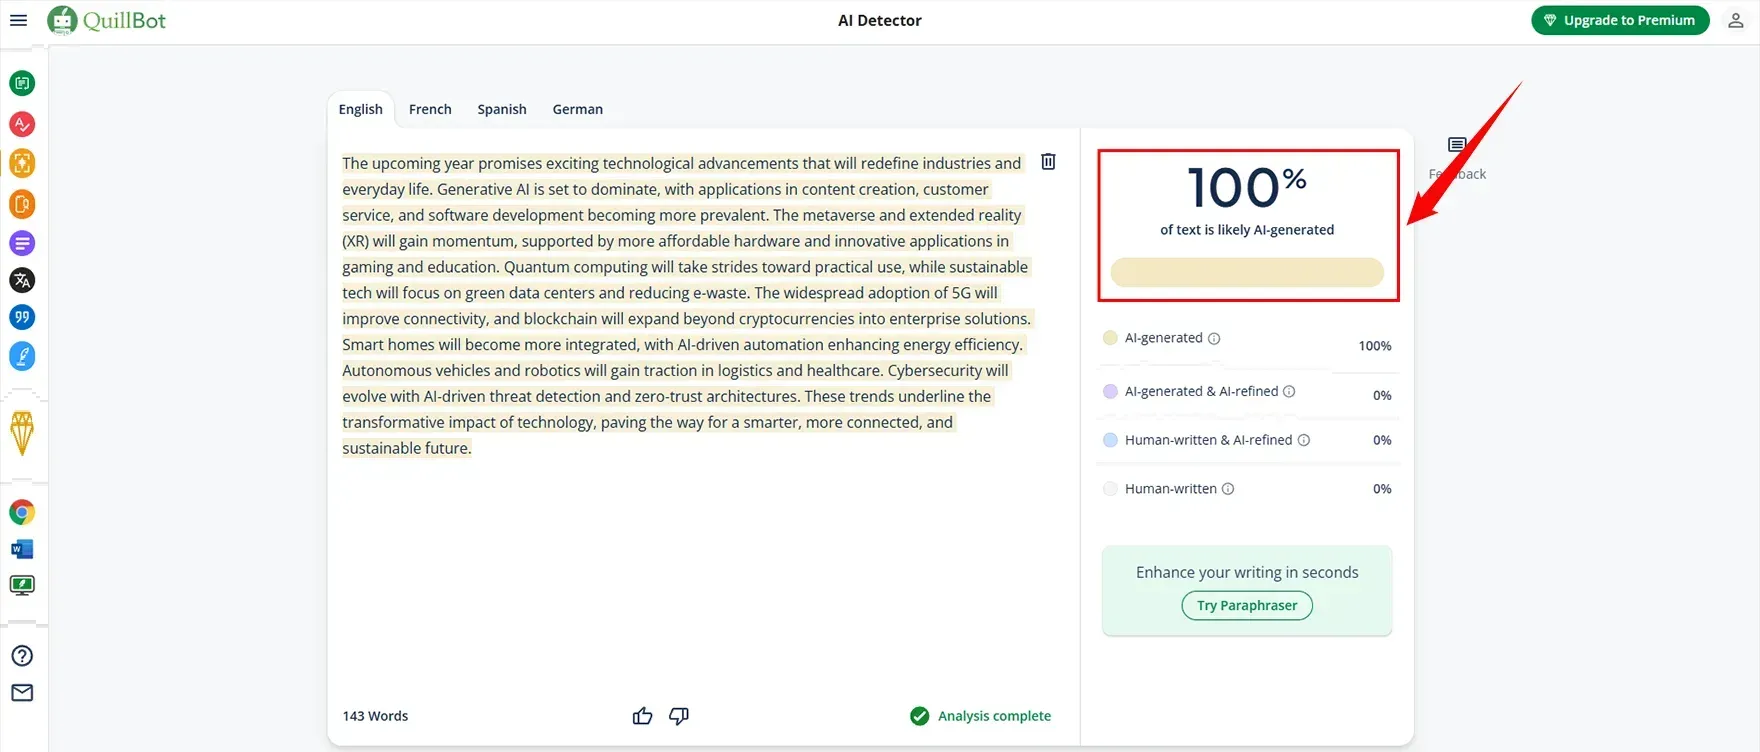Open the help question mark icon
1760x752 pixels.
[22, 656]
